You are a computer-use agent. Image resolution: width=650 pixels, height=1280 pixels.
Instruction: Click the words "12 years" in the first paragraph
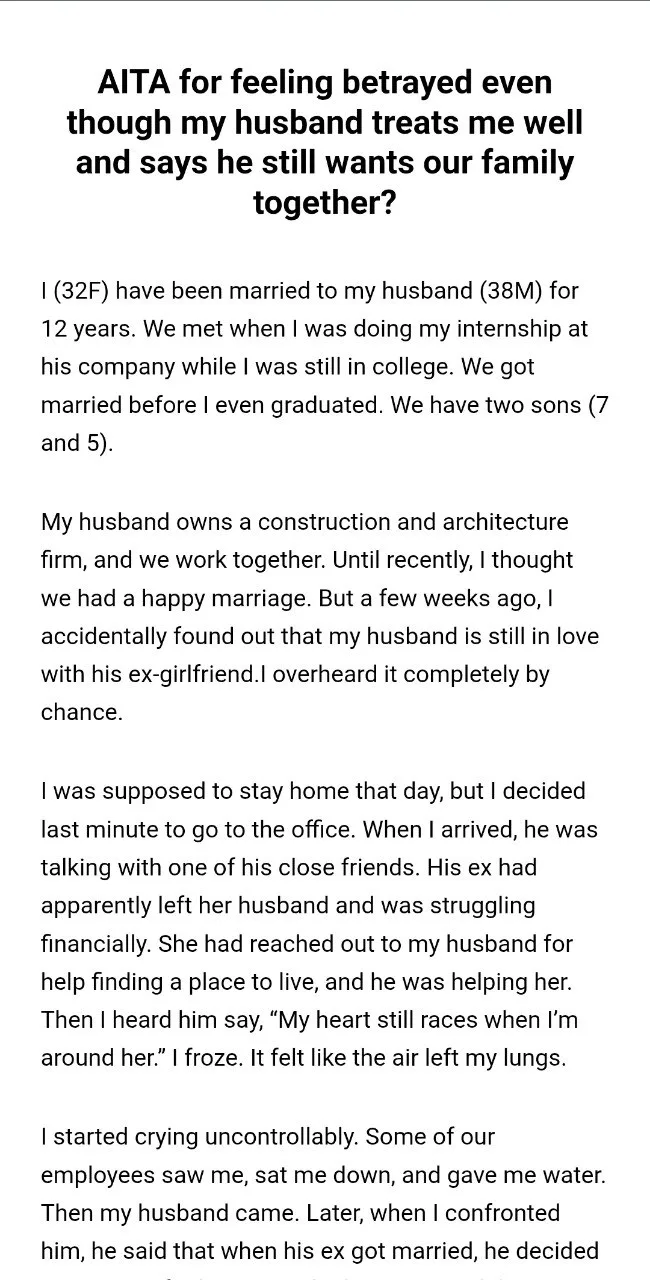pyautogui.click(x=80, y=329)
